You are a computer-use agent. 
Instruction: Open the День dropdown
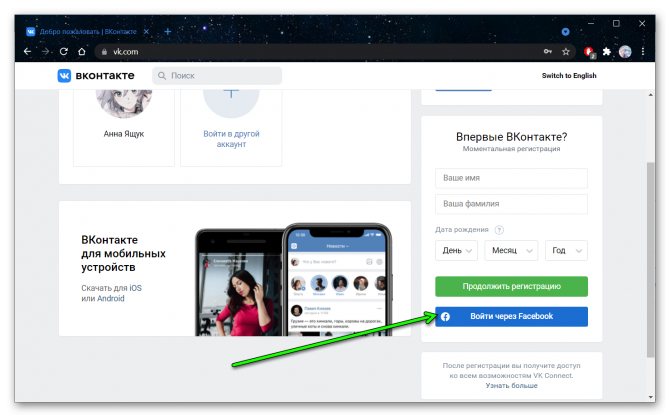pyautogui.click(x=456, y=250)
